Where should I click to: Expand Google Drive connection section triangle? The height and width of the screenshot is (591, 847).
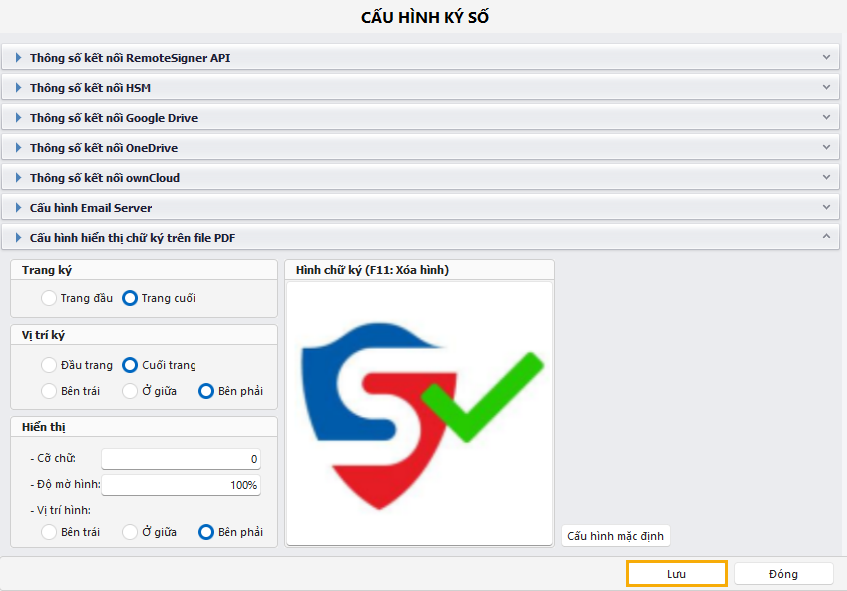18,117
